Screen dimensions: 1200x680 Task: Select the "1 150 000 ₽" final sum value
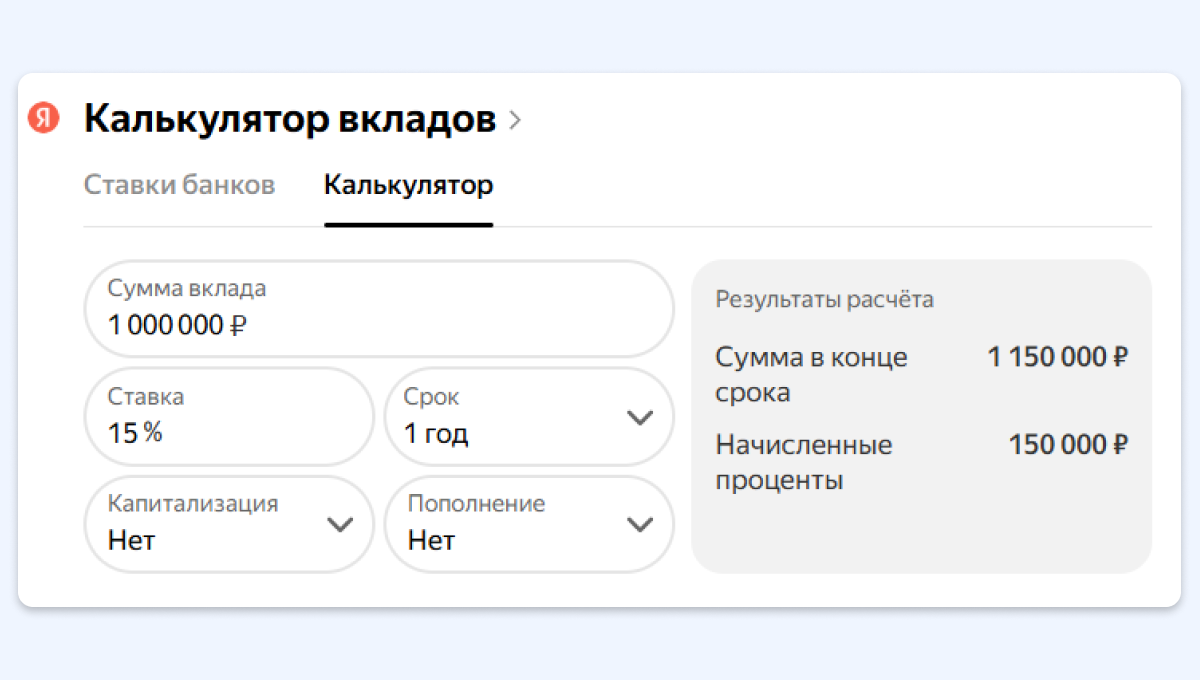(1057, 357)
